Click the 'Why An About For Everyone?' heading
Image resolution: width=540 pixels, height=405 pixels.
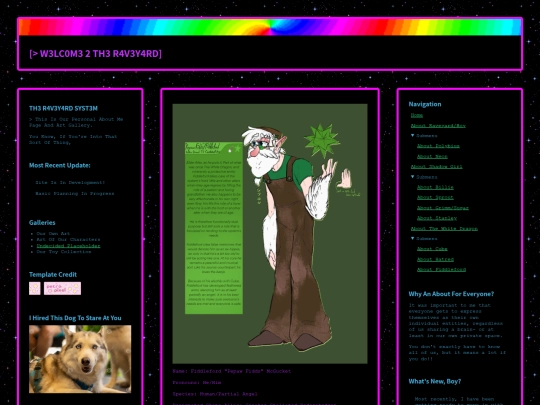pyautogui.click(x=451, y=294)
